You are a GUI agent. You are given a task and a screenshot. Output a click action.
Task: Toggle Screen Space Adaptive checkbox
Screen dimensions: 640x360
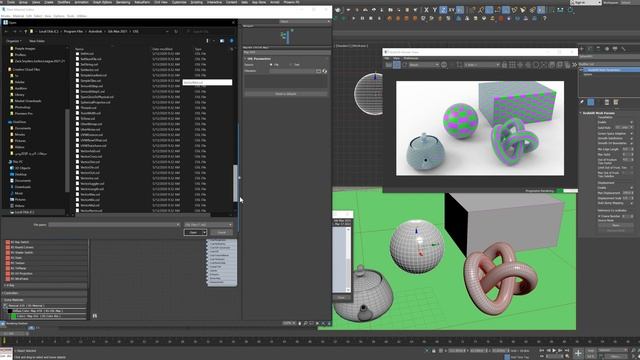coord(631,133)
